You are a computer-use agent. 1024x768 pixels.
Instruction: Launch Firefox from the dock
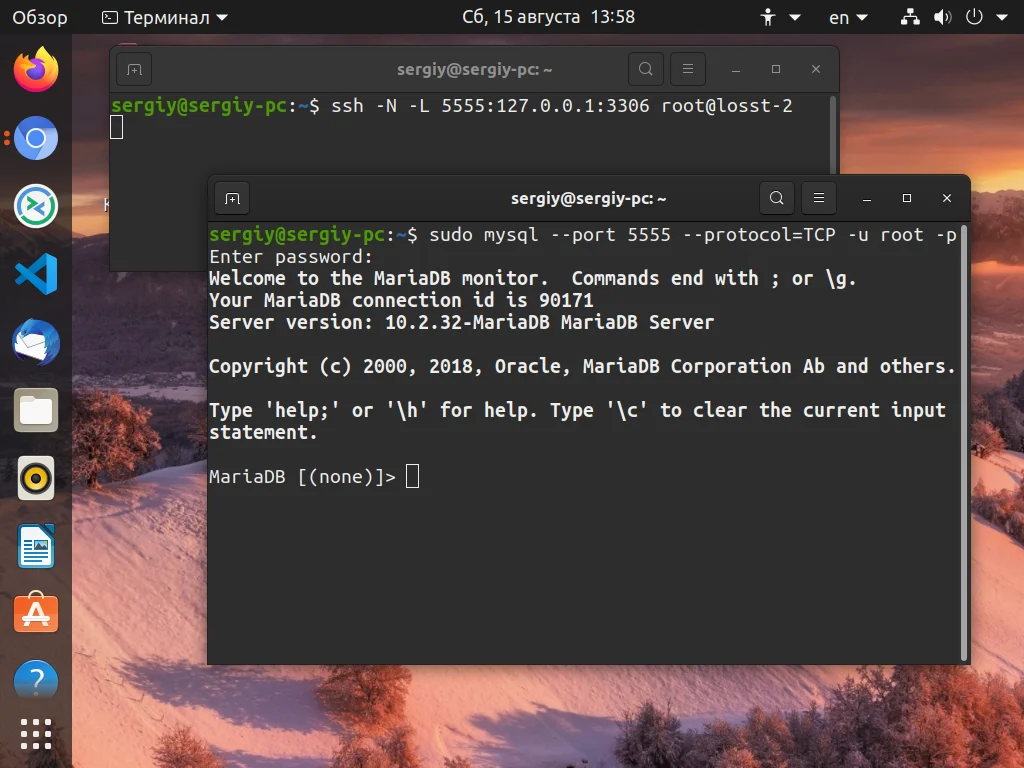pyautogui.click(x=36, y=70)
